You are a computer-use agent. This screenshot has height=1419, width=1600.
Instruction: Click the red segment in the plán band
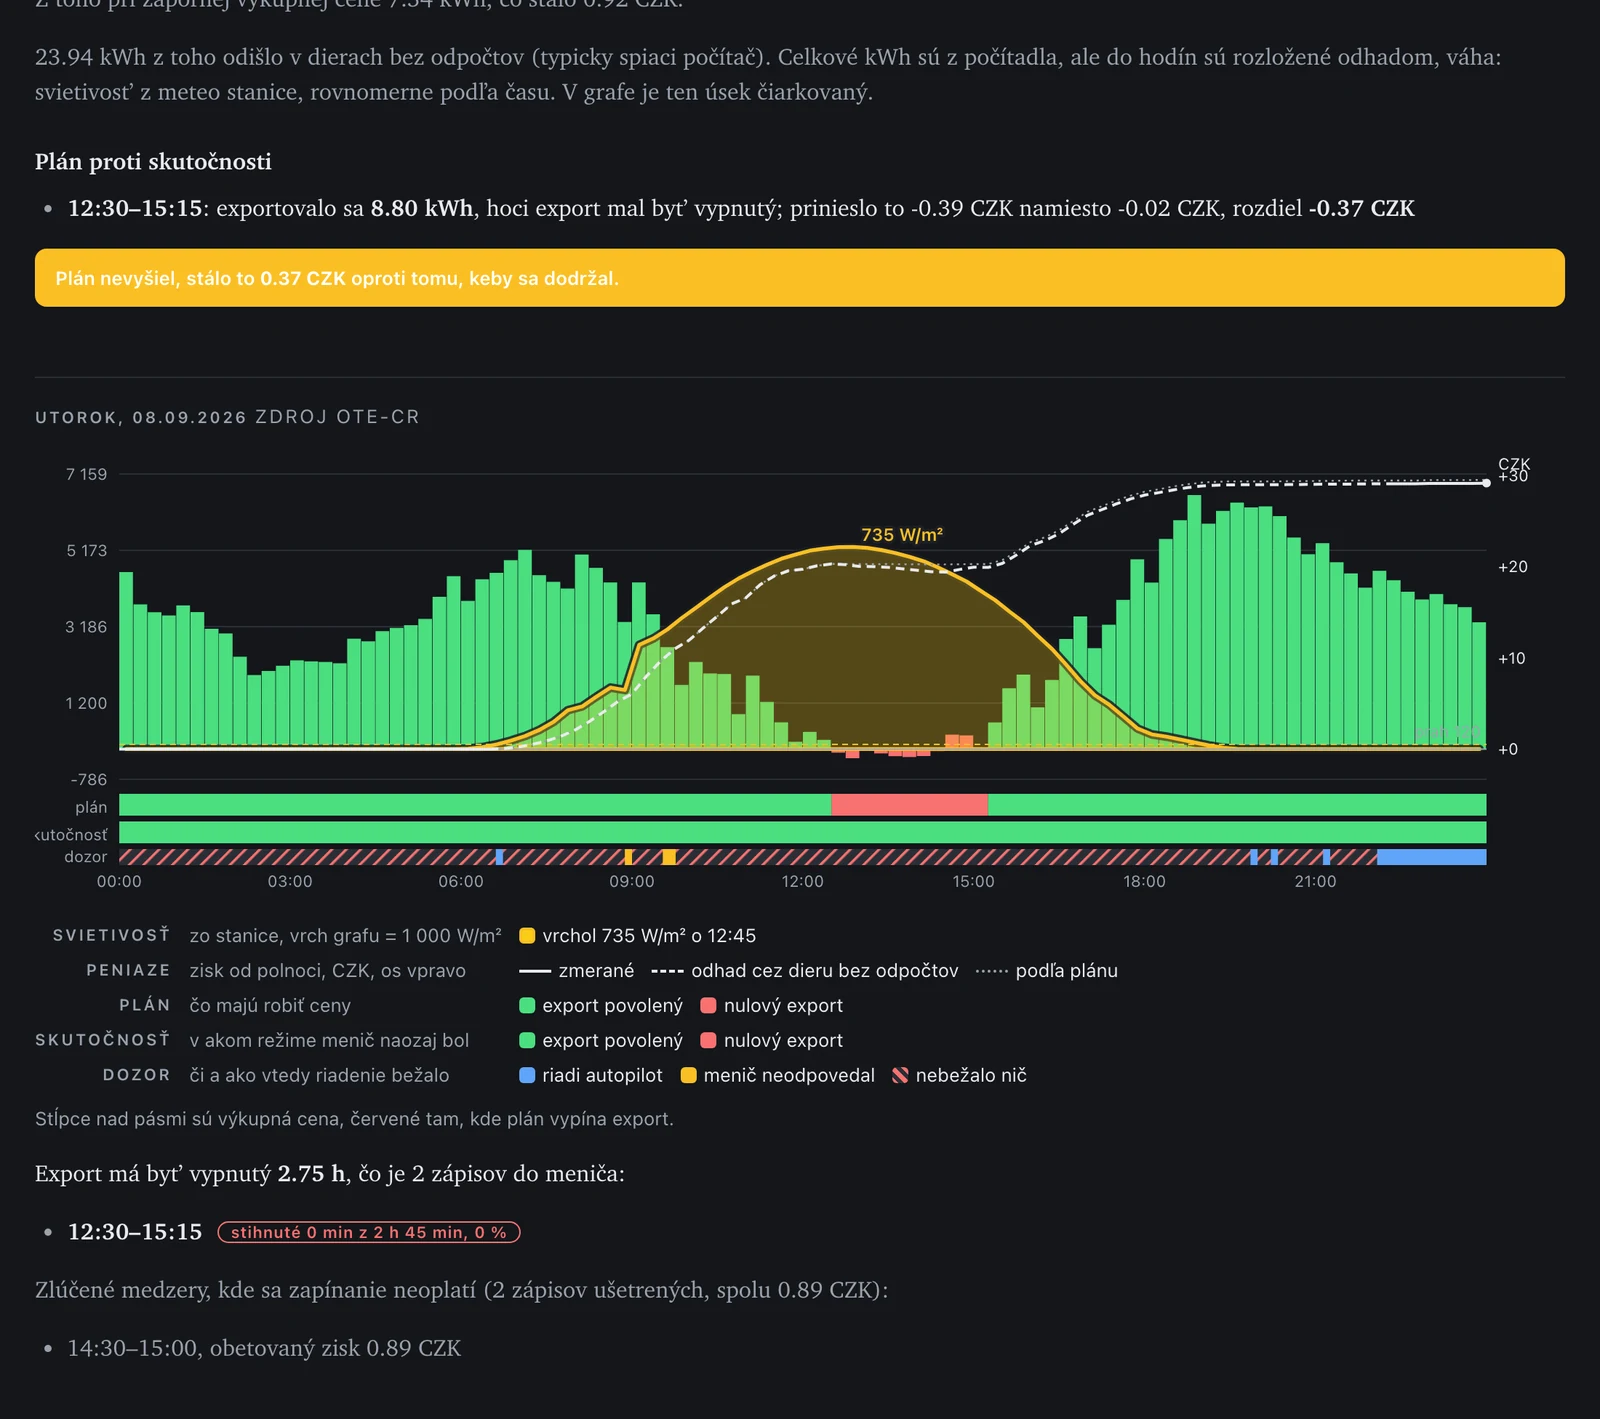909,805
